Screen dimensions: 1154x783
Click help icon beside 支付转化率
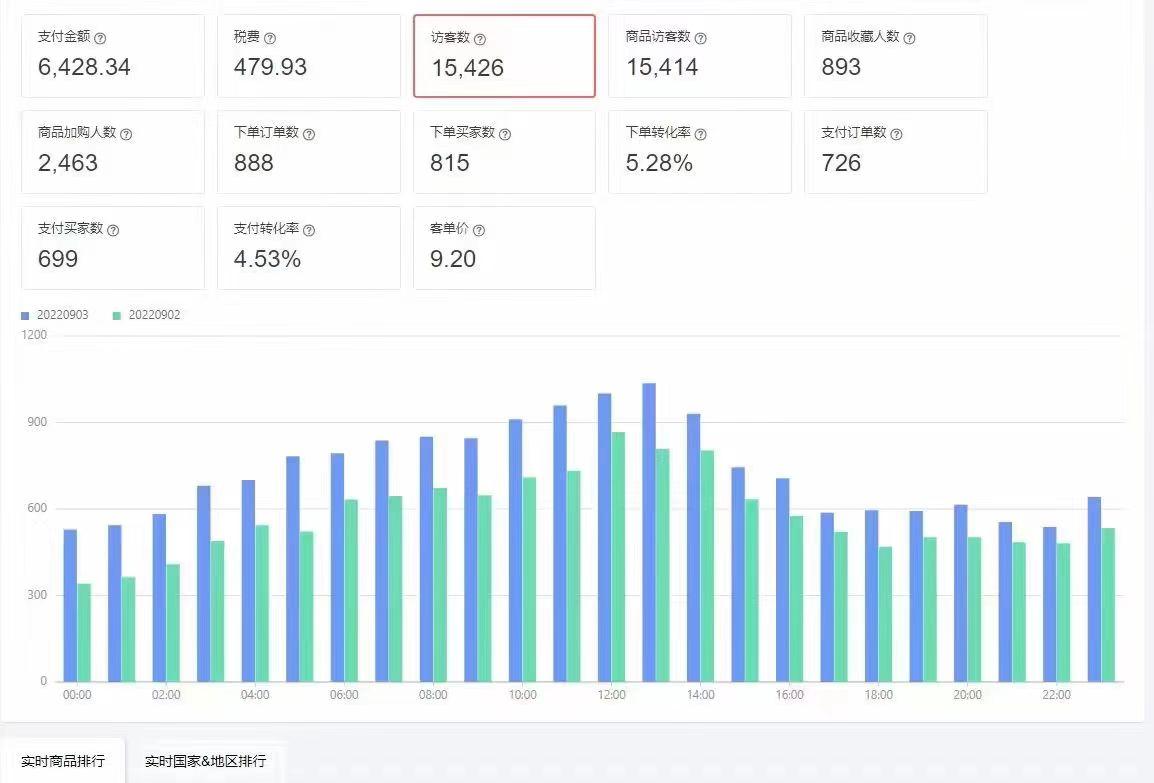[x=309, y=230]
